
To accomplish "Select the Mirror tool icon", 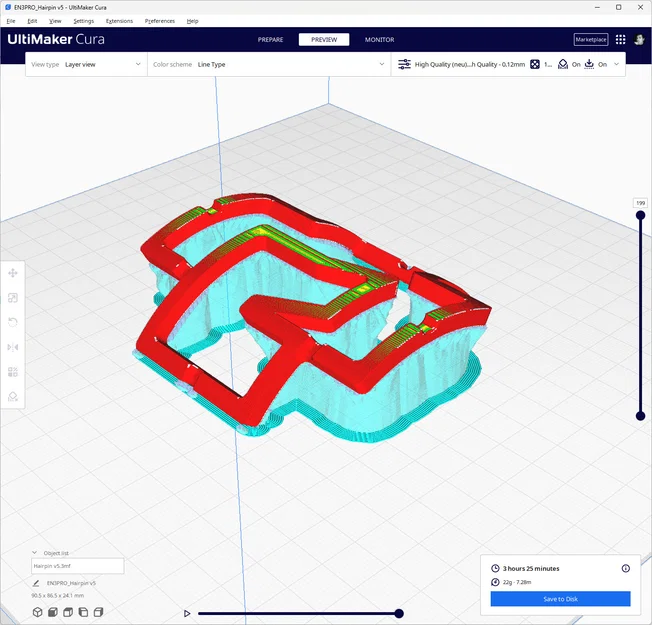I will pyautogui.click(x=12, y=347).
